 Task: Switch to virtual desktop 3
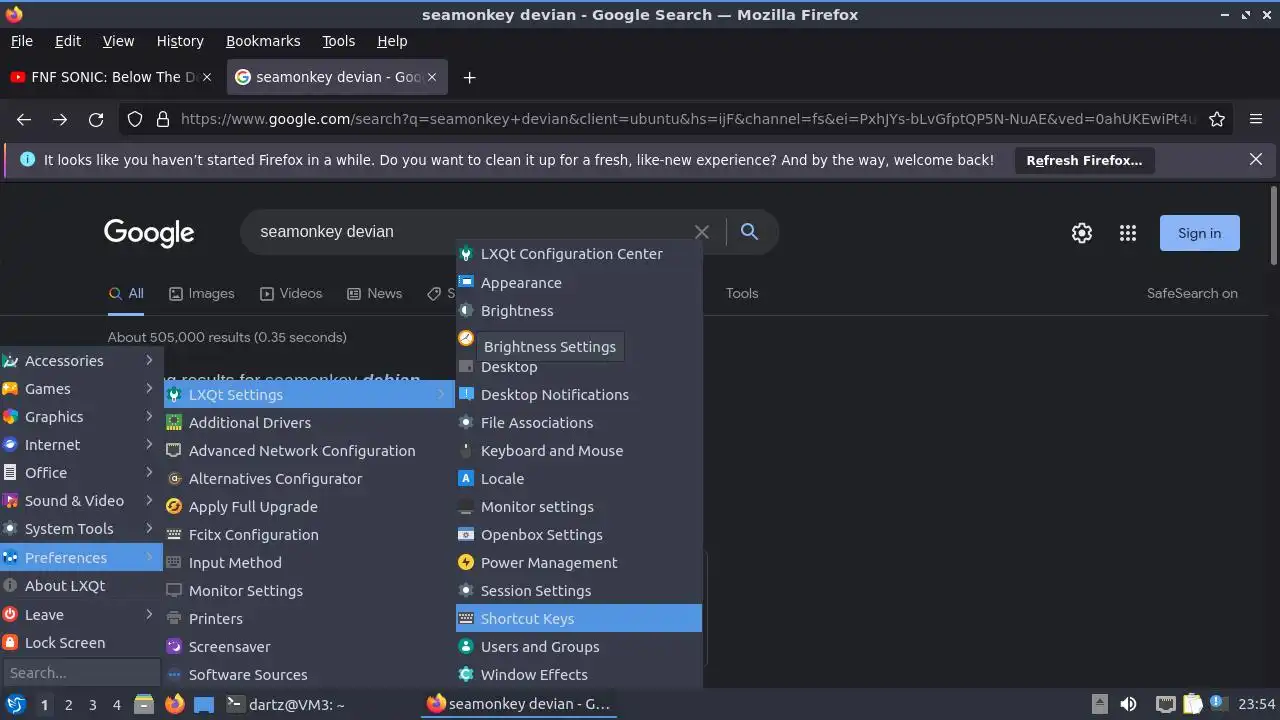click(92, 704)
